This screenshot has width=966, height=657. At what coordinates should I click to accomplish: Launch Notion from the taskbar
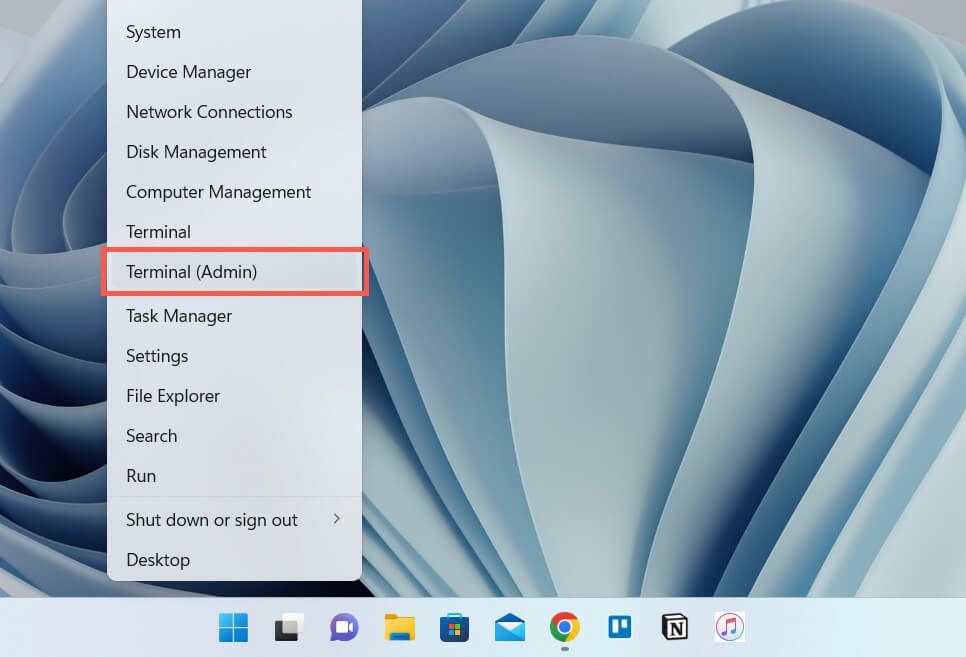(675, 628)
